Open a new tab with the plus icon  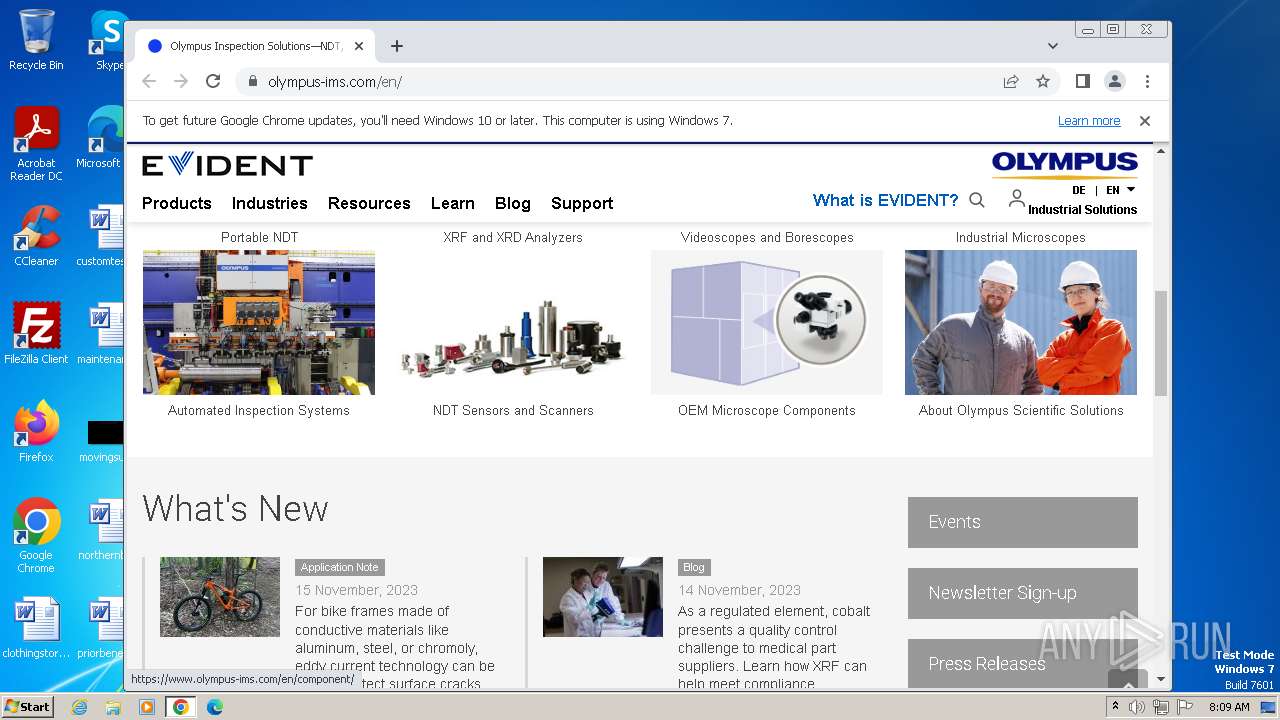click(x=397, y=46)
